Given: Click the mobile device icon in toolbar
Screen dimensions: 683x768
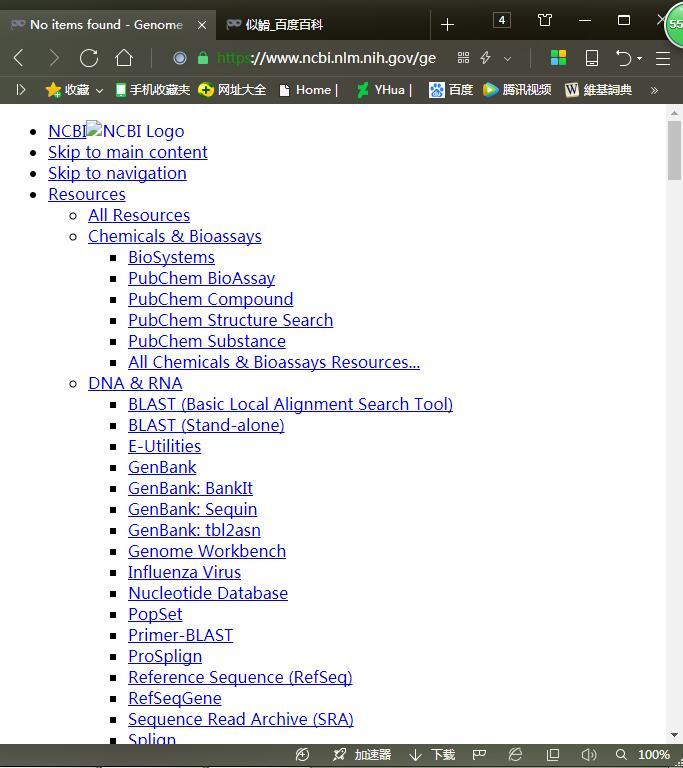Looking at the screenshot, I should (592, 58).
